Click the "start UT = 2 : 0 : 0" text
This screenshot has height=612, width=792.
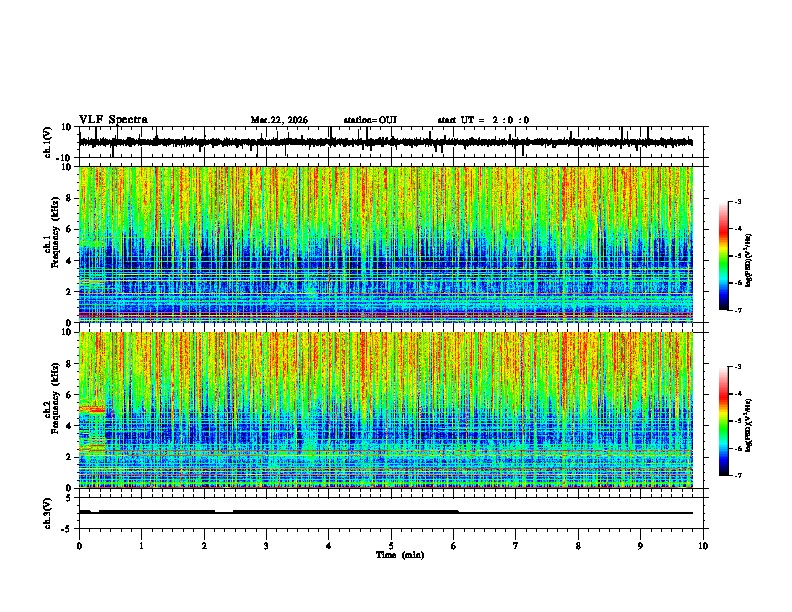(x=483, y=120)
